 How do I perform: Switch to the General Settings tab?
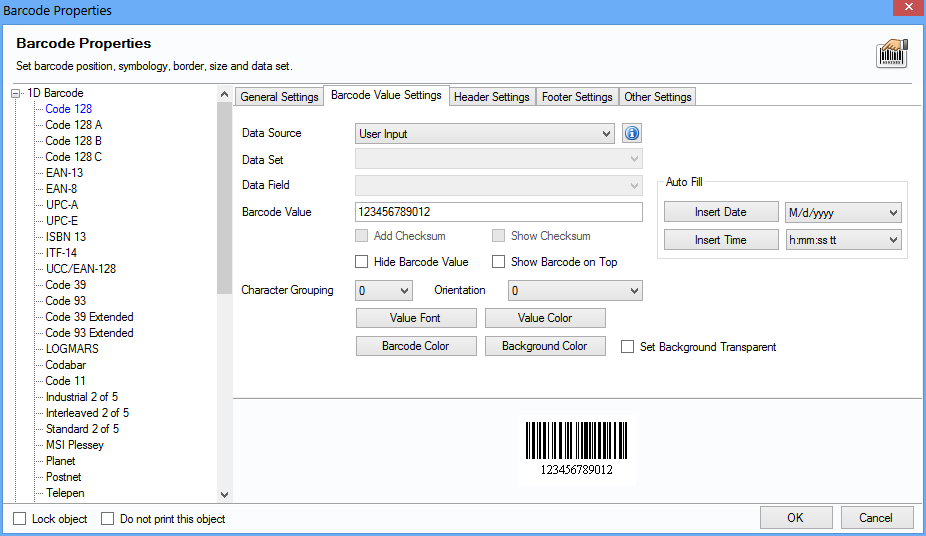279,97
